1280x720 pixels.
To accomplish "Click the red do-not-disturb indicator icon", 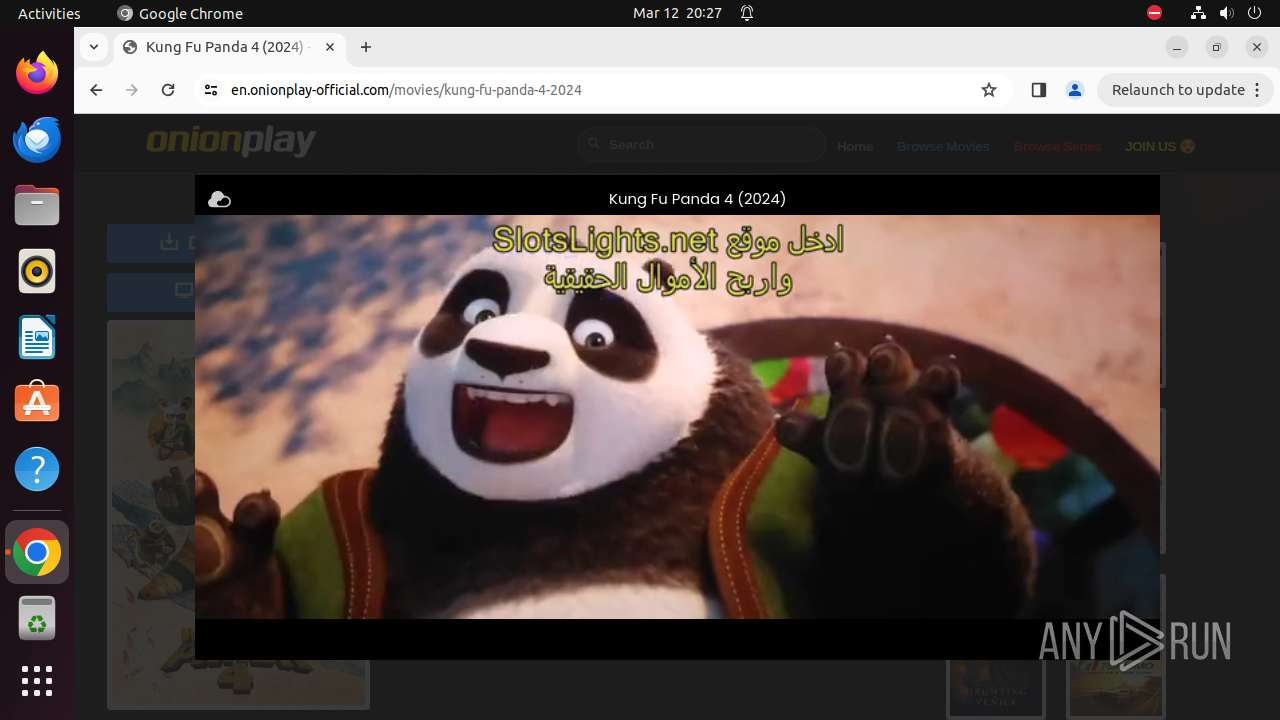I will (1154, 14).
